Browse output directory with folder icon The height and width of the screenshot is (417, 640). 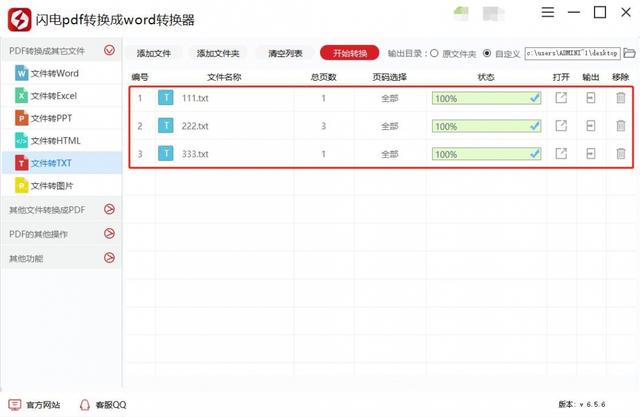[630, 53]
